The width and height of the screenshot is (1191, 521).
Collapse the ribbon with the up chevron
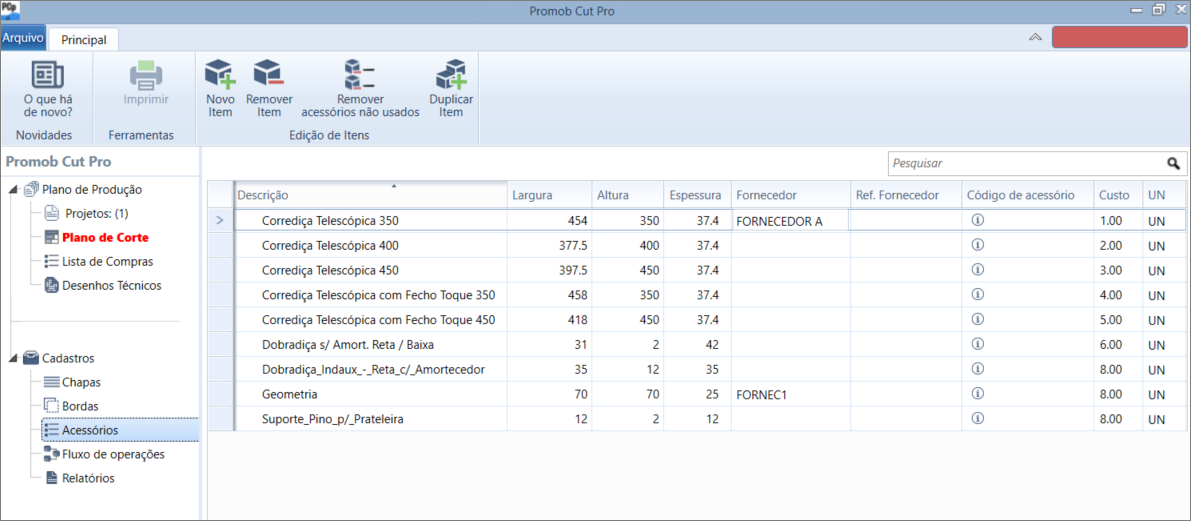coord(1035,37)
